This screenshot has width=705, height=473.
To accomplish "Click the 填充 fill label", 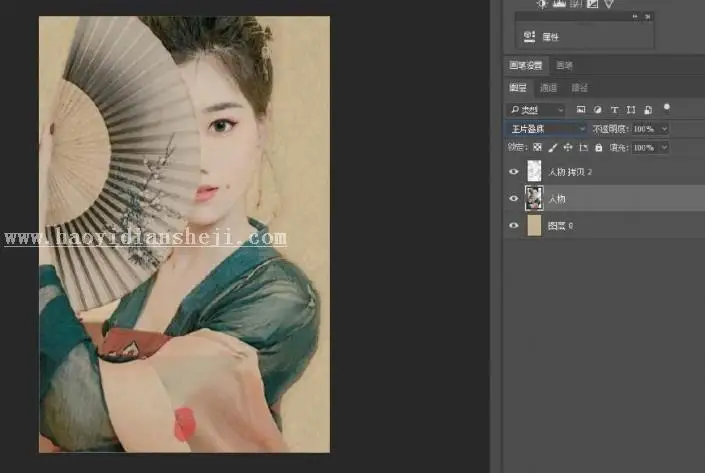I will click(x=619, y=147).
